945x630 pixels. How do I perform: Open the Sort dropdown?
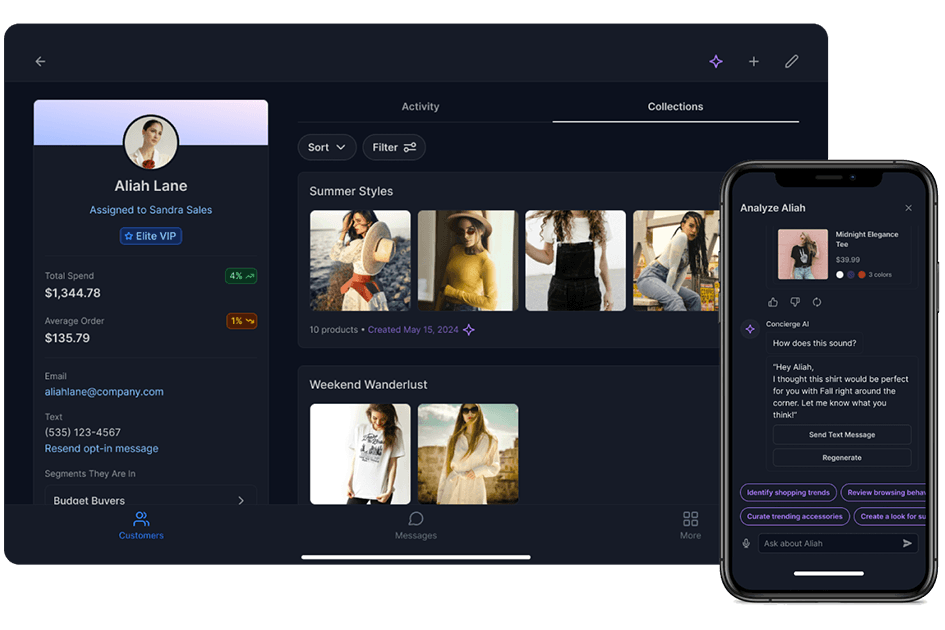coord(327,147)
